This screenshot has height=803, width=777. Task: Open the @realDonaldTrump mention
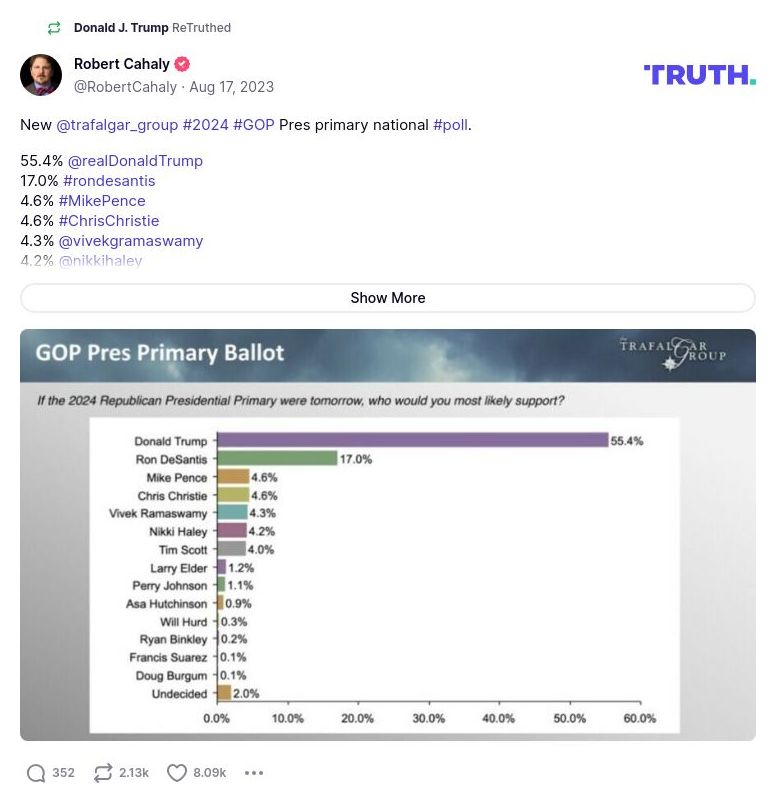point(135,161)
